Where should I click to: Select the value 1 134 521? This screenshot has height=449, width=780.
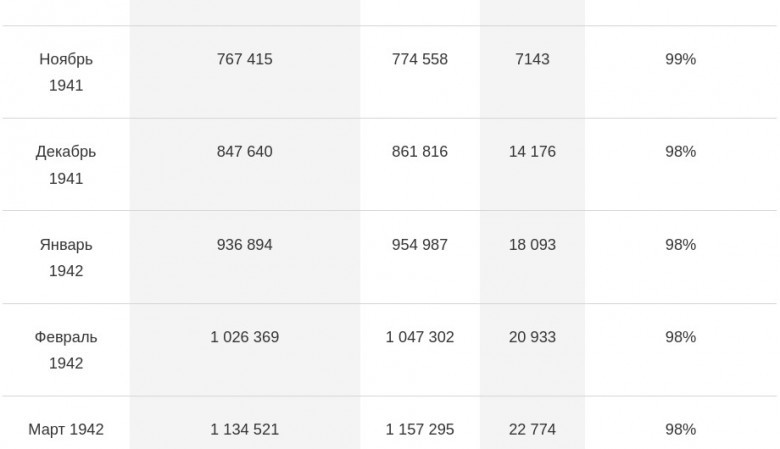coord(244,429)
